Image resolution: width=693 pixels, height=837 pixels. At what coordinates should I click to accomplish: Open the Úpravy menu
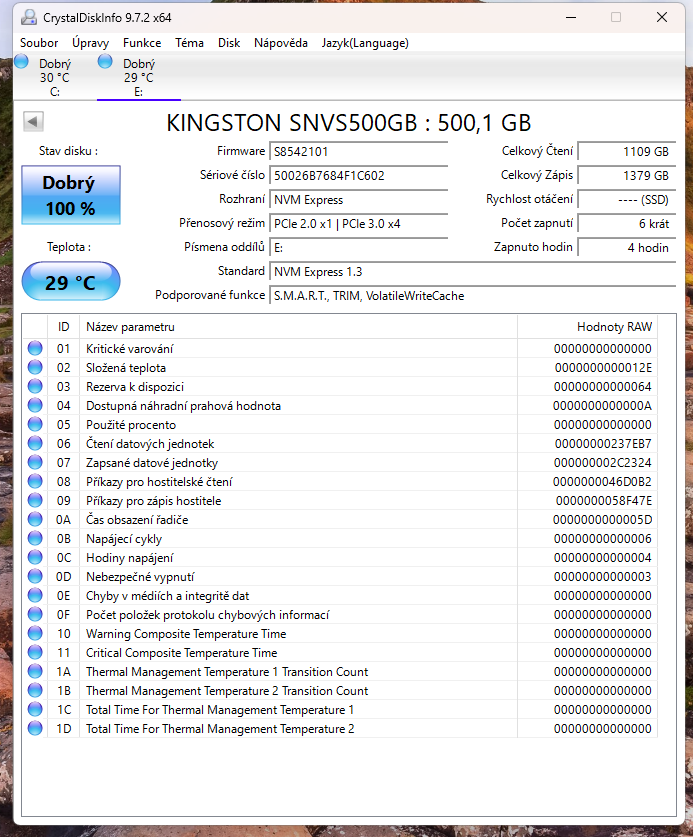(x=90, y=43)
